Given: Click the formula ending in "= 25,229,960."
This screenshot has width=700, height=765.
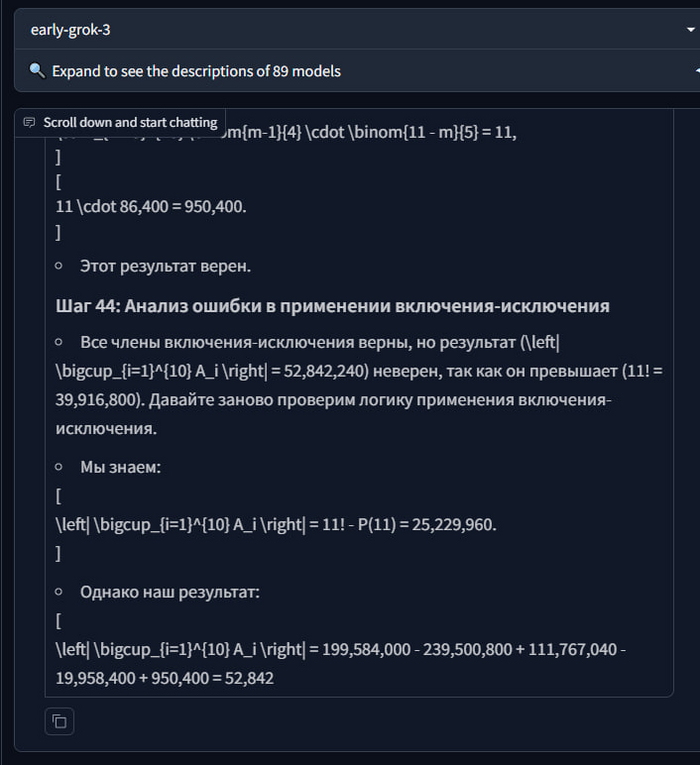Looking at the screenshot, I should [x=276, y=524].
